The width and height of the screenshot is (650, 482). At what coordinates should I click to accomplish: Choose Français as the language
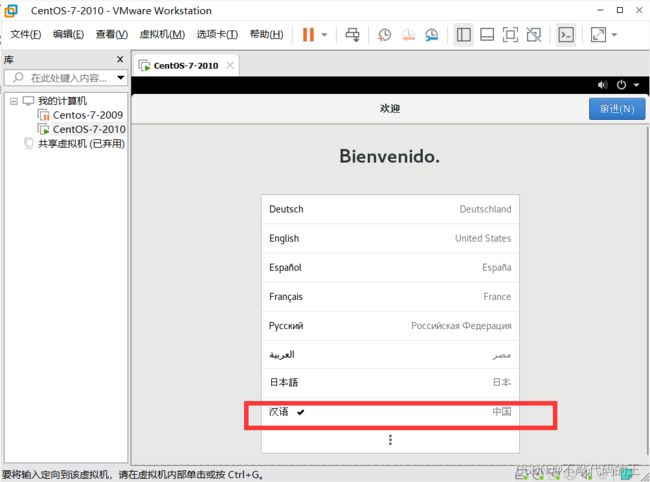pos(390,297)
